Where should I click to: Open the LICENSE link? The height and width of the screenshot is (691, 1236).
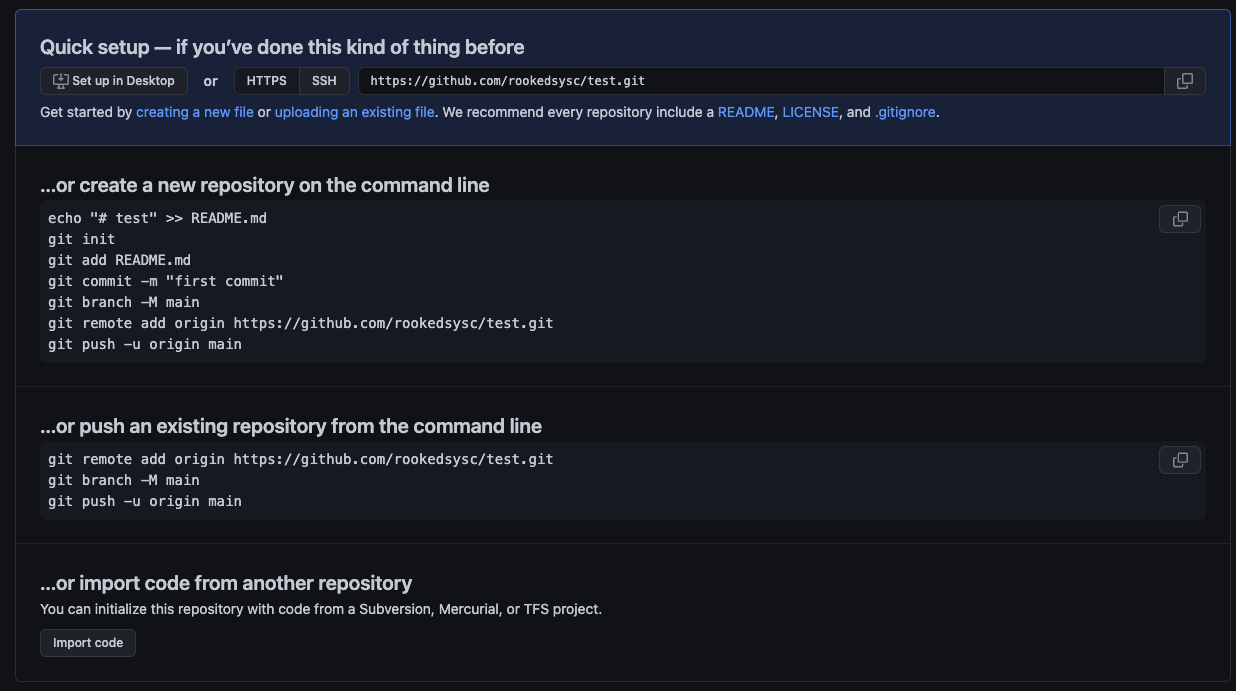(x=810, y=112)
